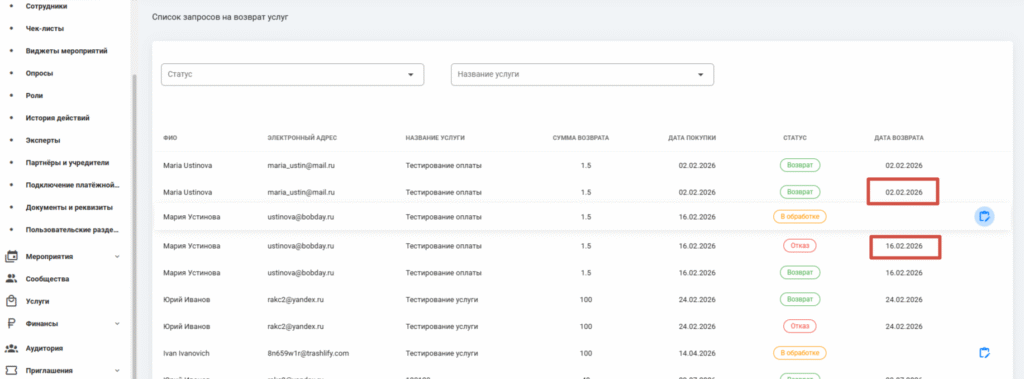Screen dimensions: 1024x379
Task: Open Подключение платёжной... item
Action: click(x=72, y=185)
